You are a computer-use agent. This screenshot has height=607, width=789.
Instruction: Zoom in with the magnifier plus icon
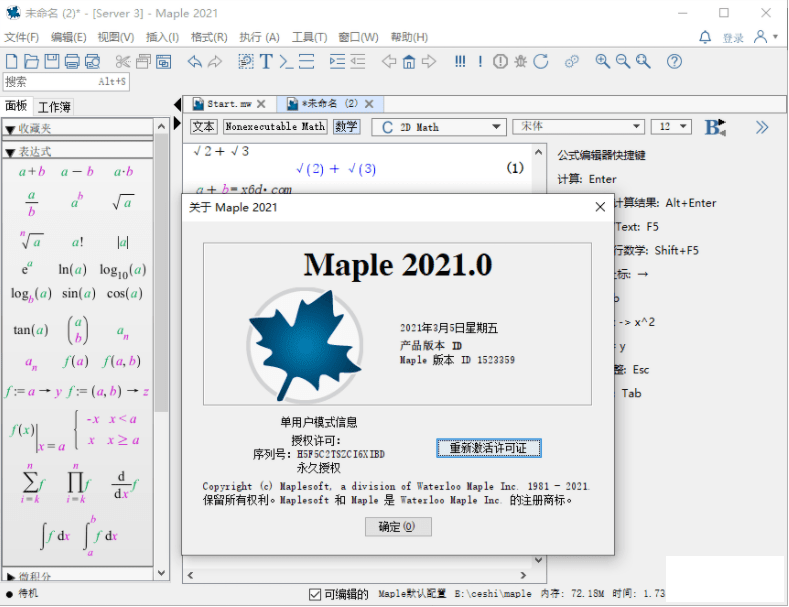point(602,61)
